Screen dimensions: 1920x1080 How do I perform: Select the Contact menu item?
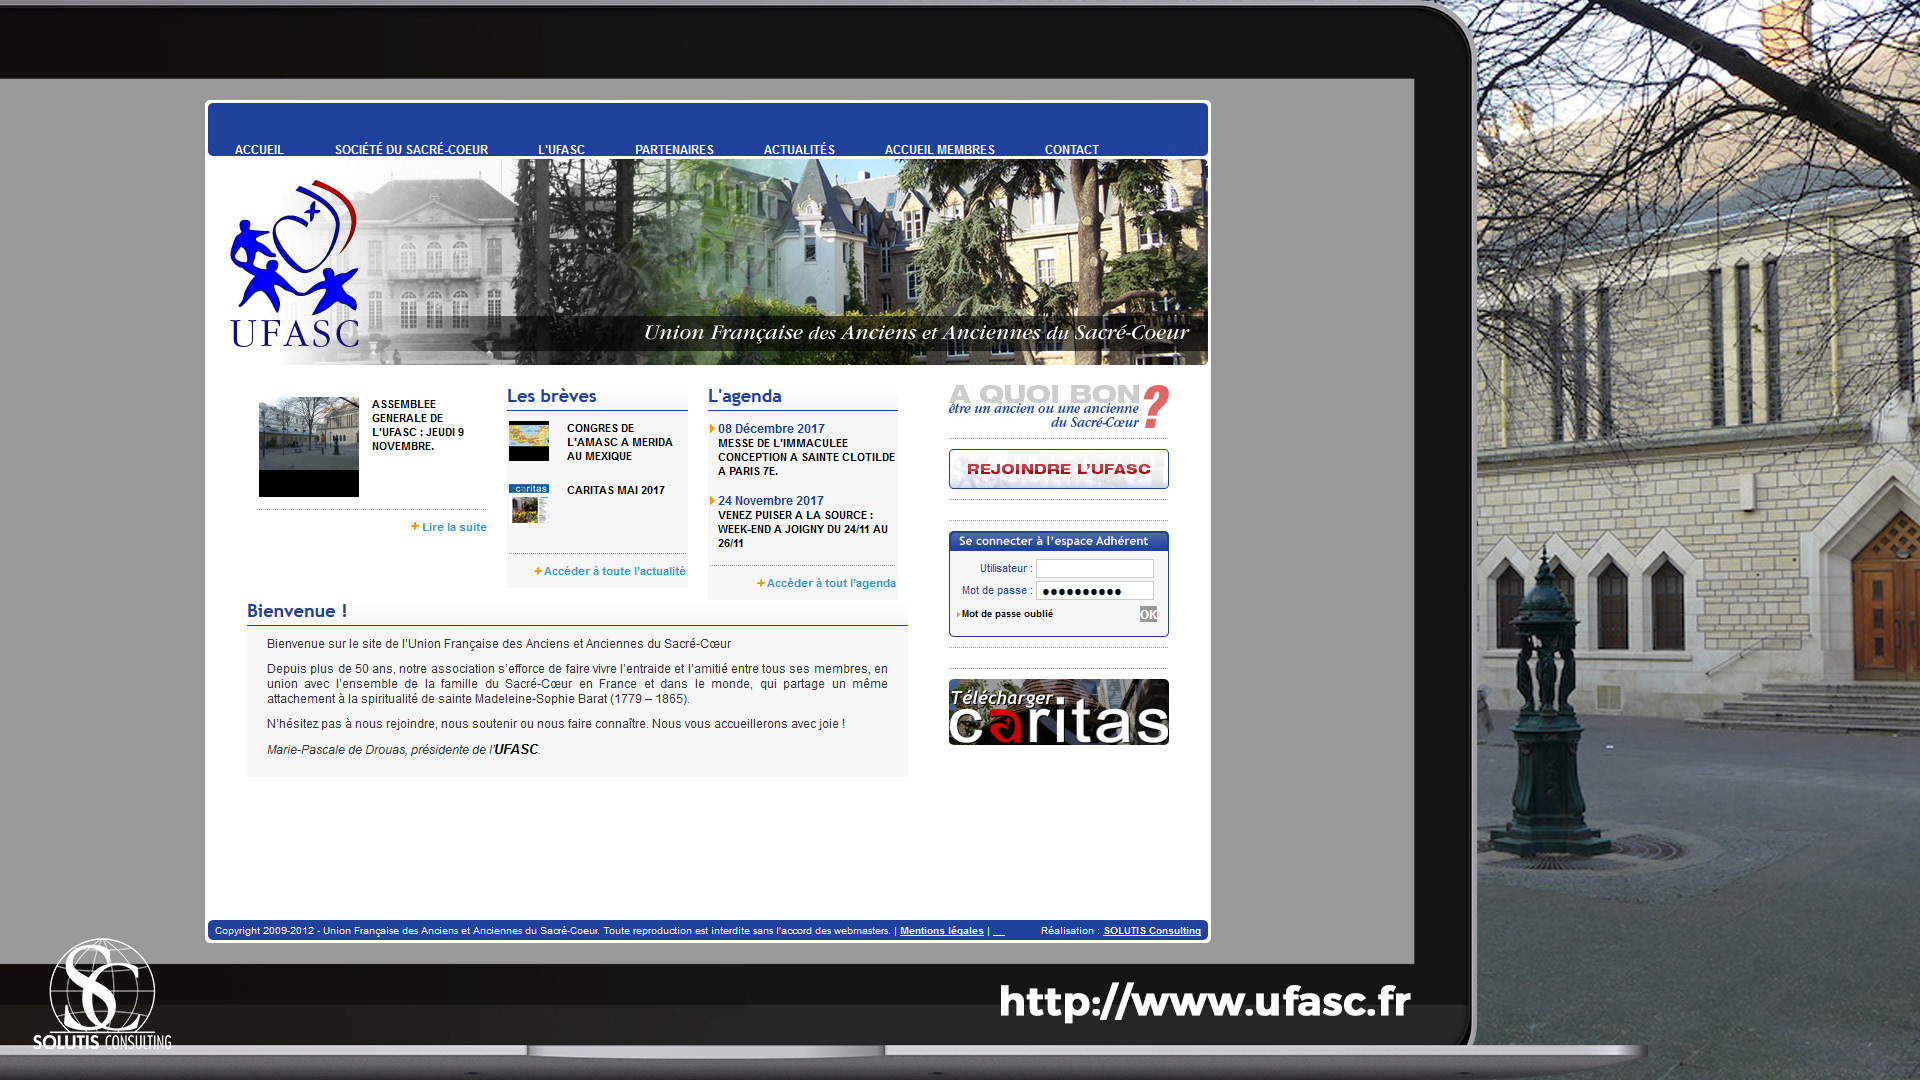tap(1071, 150)
